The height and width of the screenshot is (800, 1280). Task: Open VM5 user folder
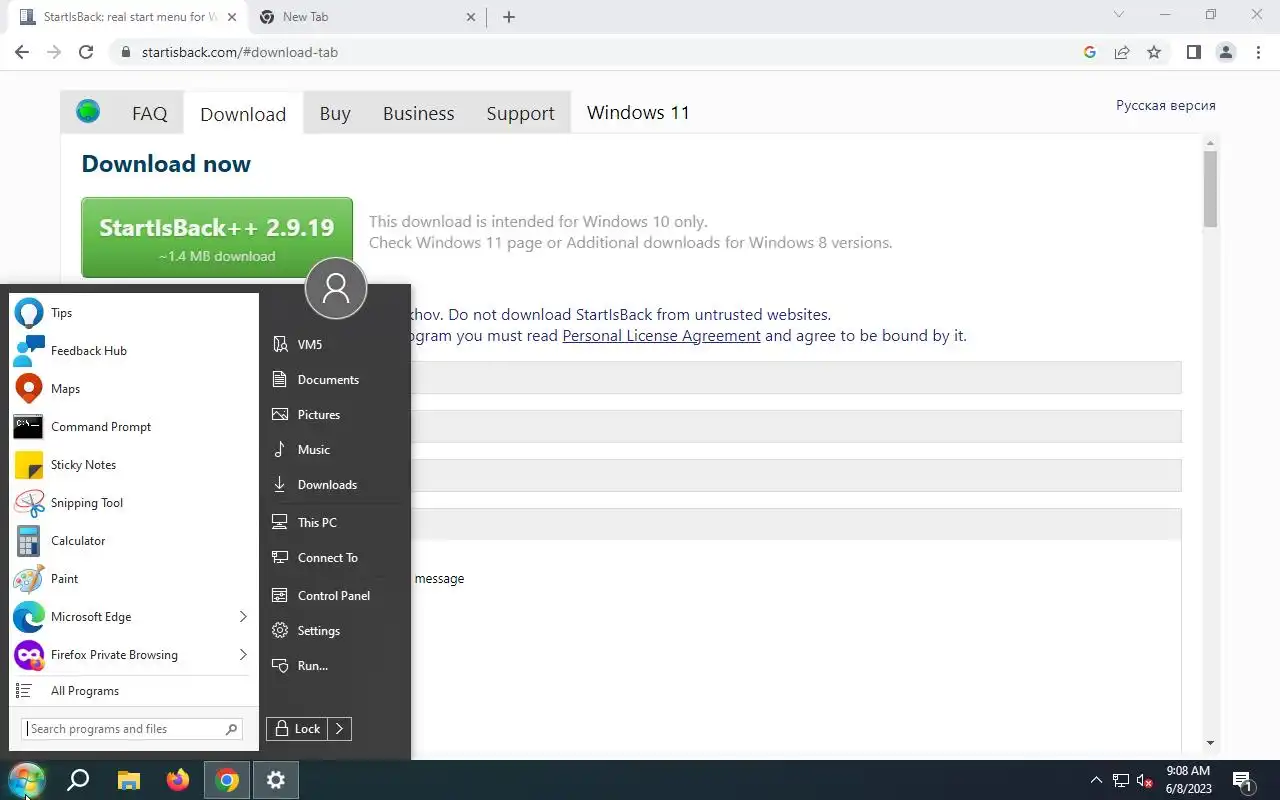(x=335, y=344)
